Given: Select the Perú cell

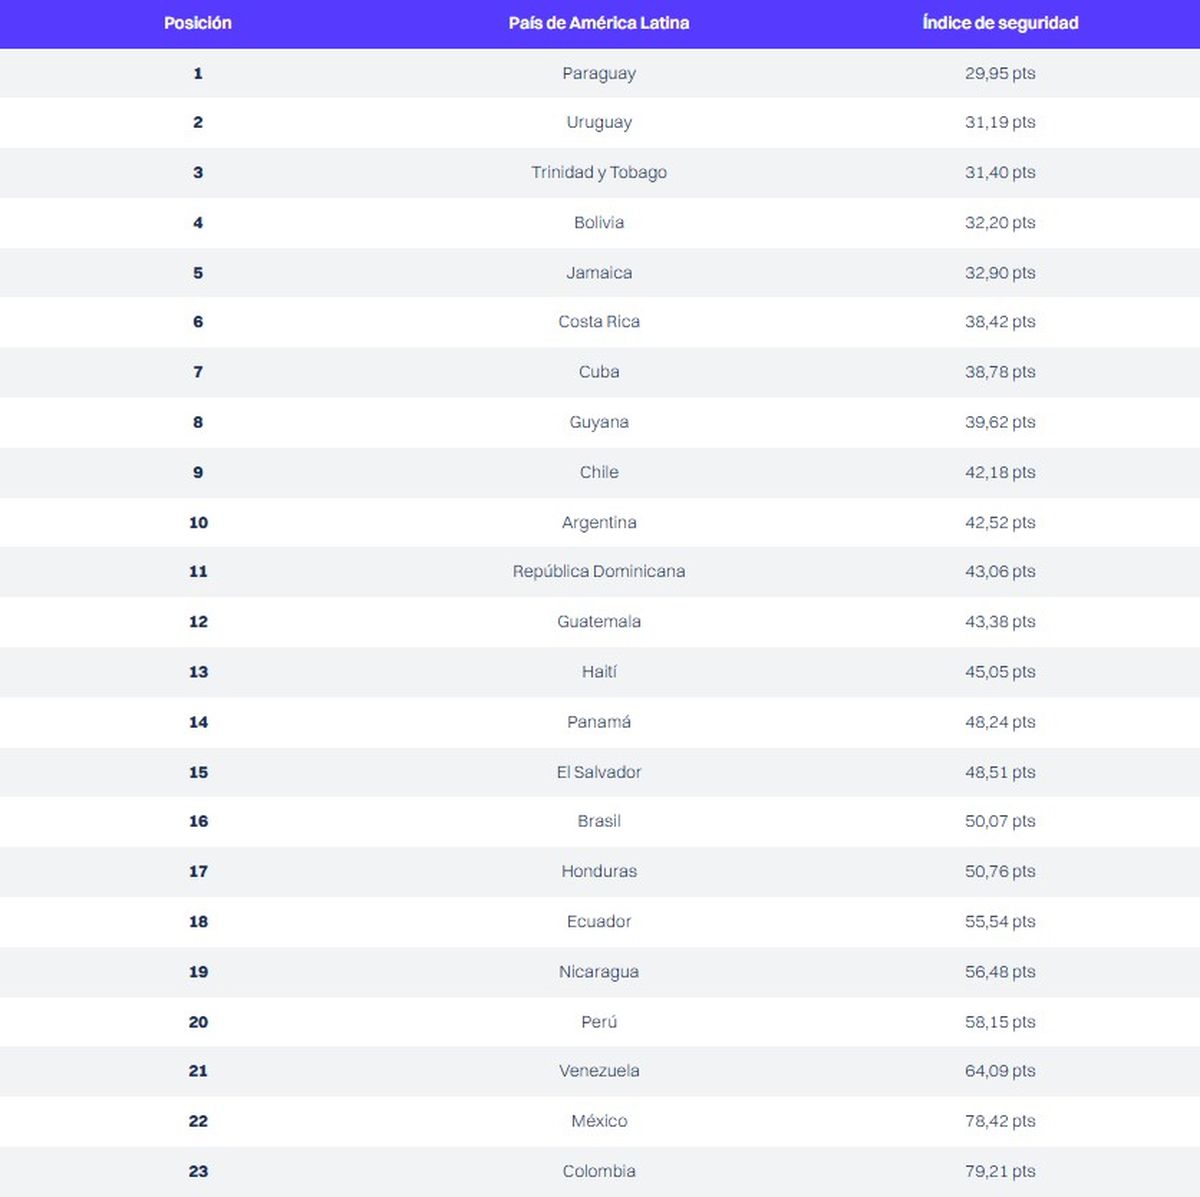Looking at the screenshot, I should pyautogui.click(x=598, y=1021).
